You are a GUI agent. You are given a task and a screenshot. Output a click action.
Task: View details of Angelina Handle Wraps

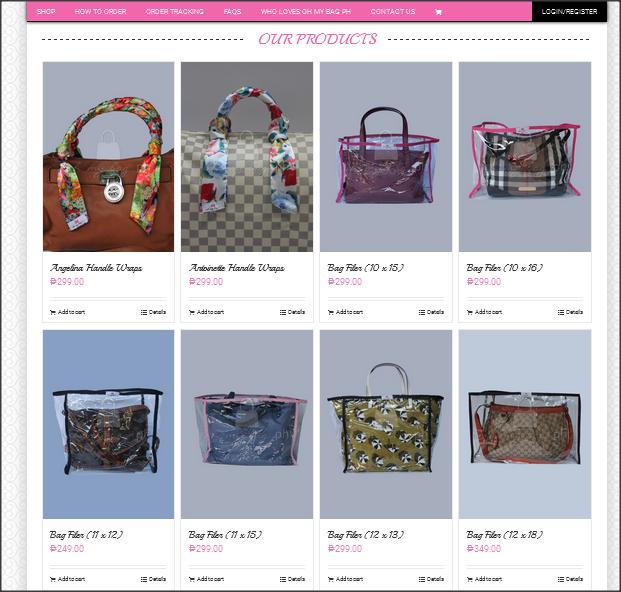[x=153, y=312]
